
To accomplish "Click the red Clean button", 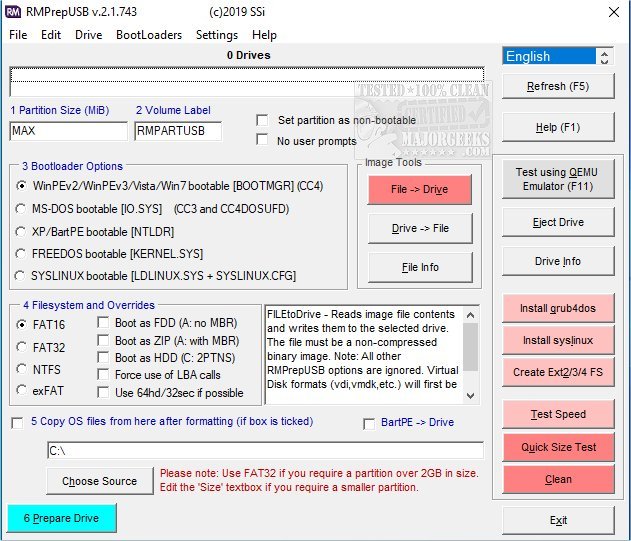I will [558, 479].
